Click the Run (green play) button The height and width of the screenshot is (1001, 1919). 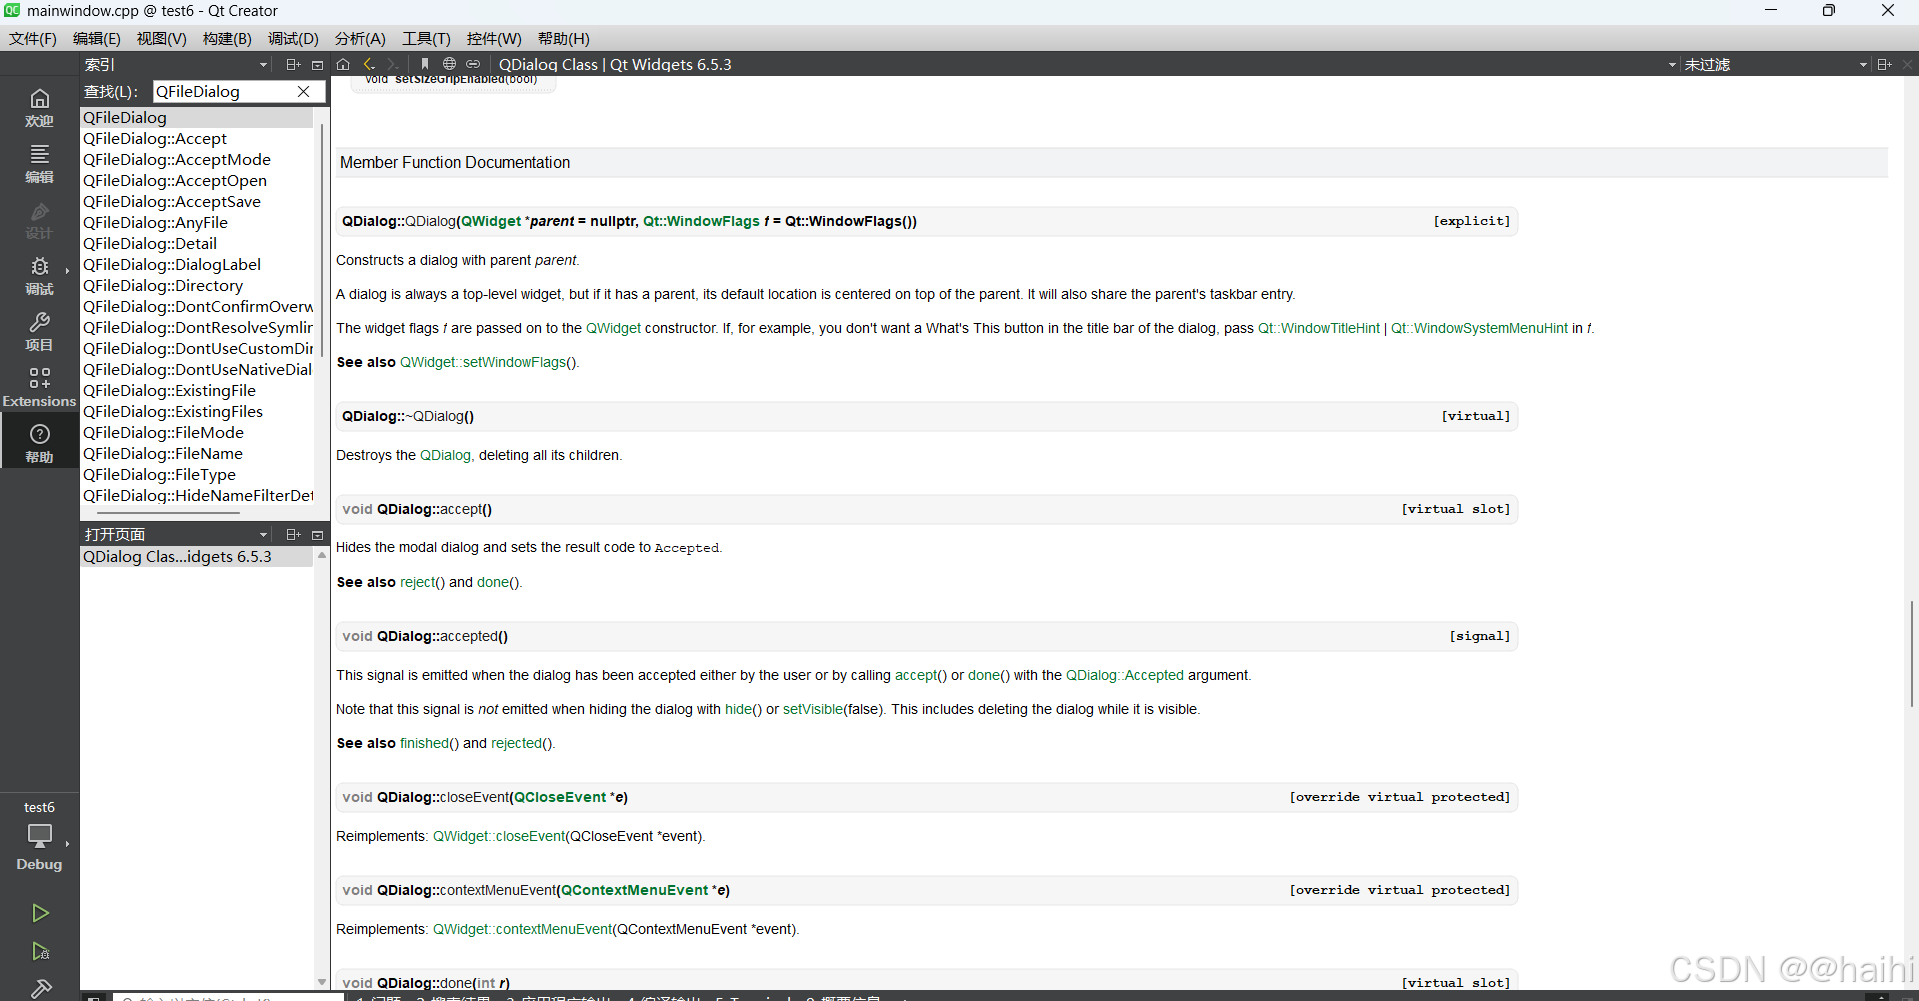(x=40, y=913)
